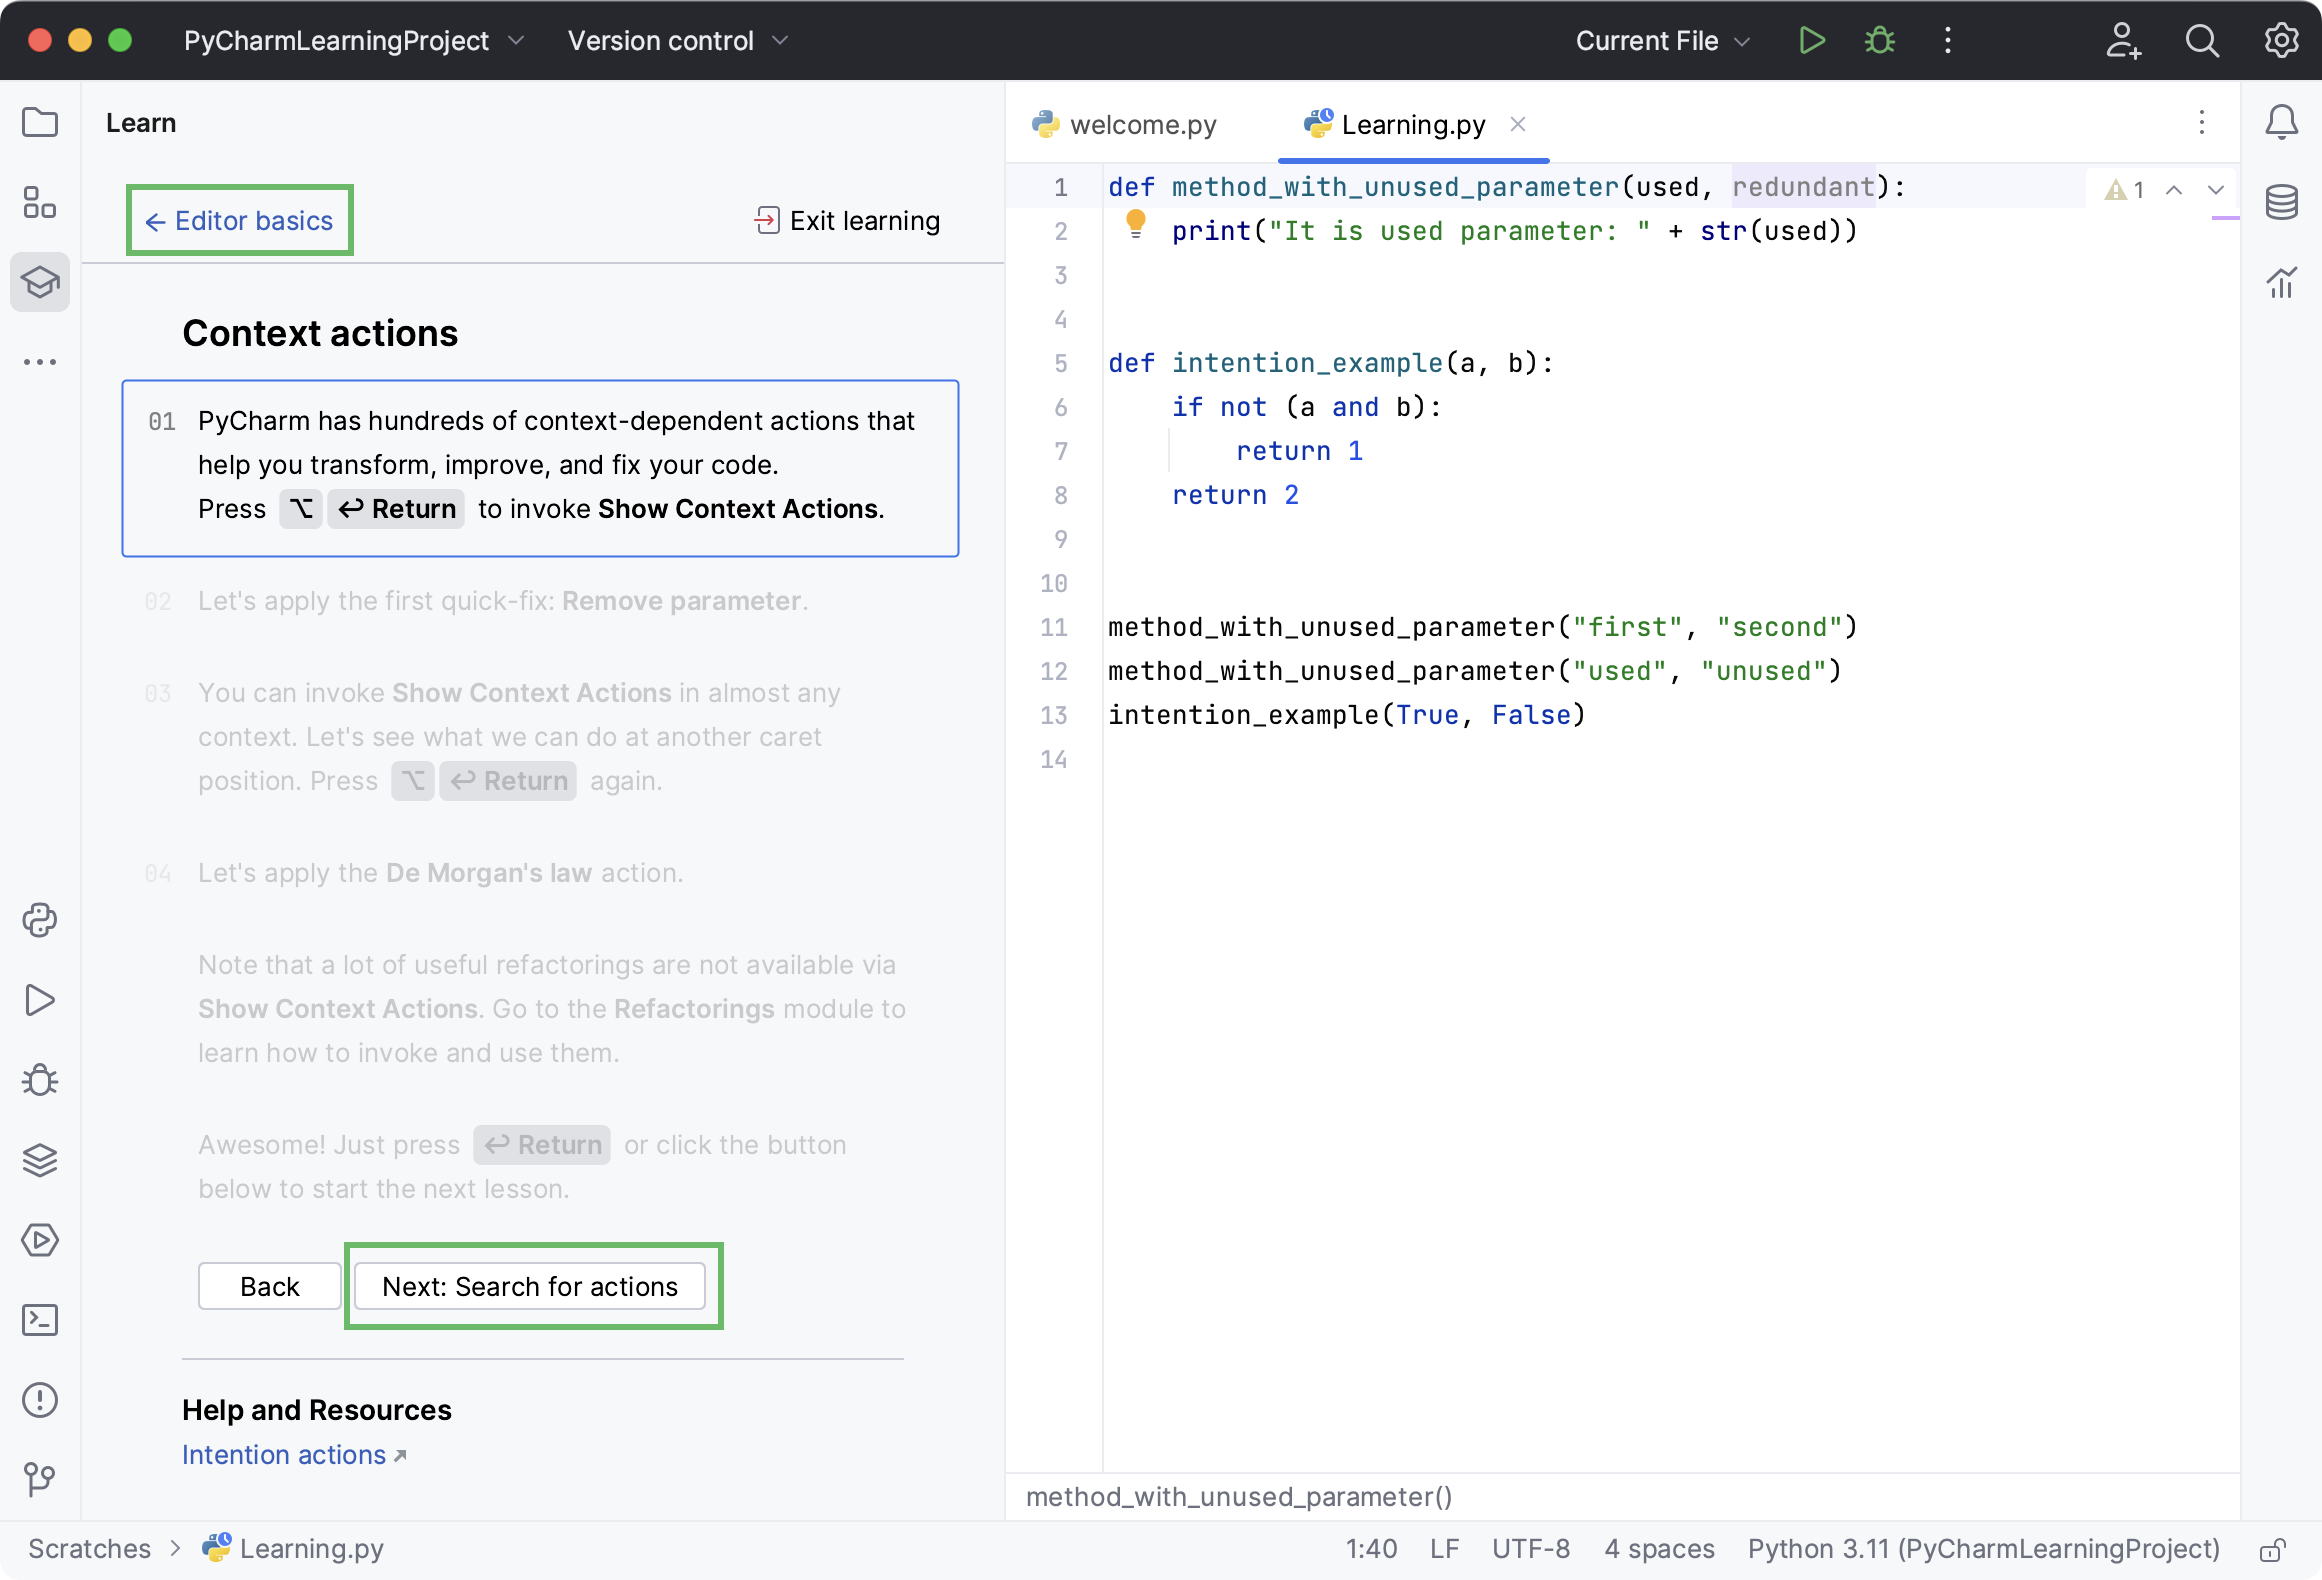Click the Editor basics back navigation button
The width and height of the screenshot is (2322, 1580).
[238, 220]
